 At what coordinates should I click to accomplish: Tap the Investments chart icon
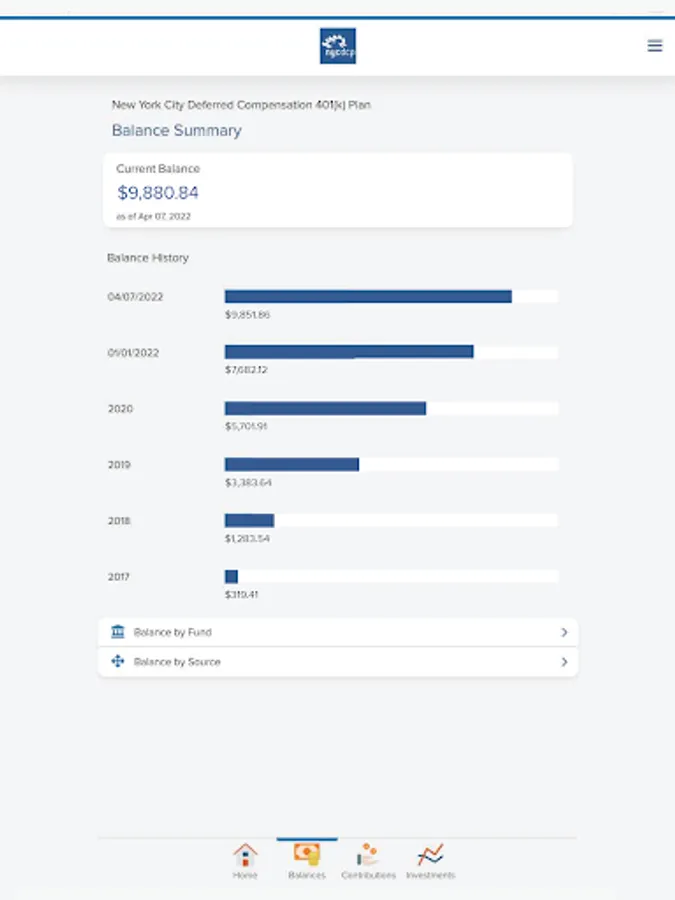pos(430,856)
